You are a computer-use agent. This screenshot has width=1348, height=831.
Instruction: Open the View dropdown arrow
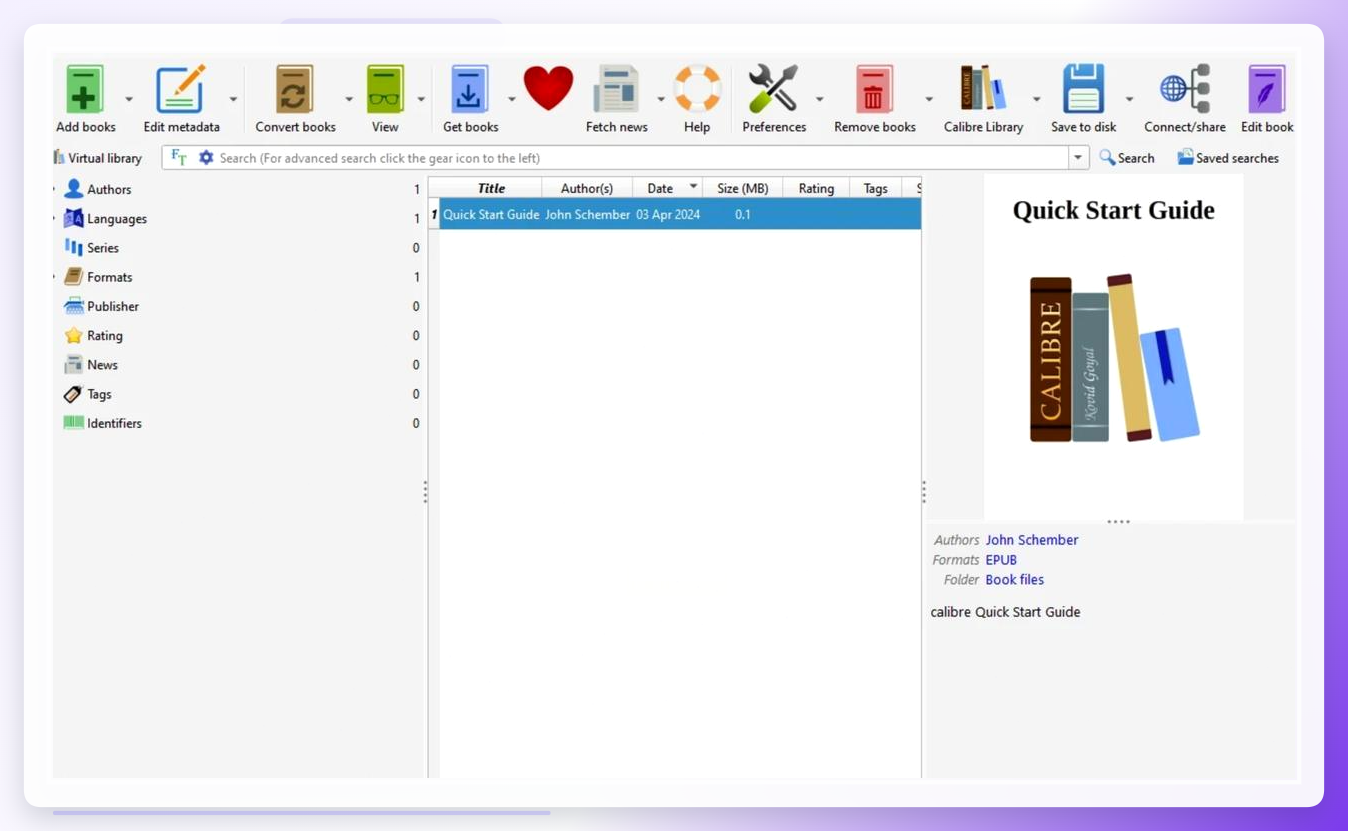click(421, 99)
